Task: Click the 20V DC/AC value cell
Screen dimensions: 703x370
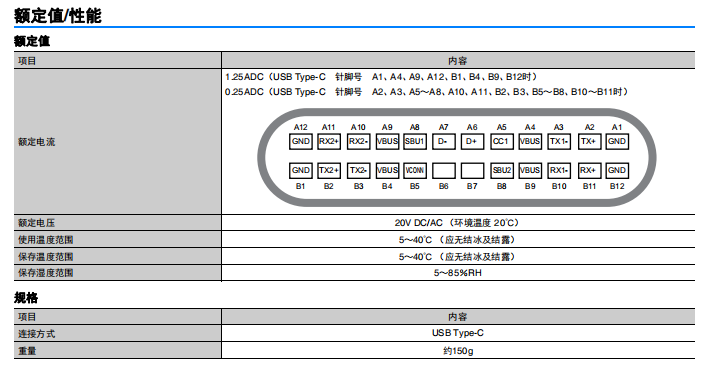Action: 458,223
